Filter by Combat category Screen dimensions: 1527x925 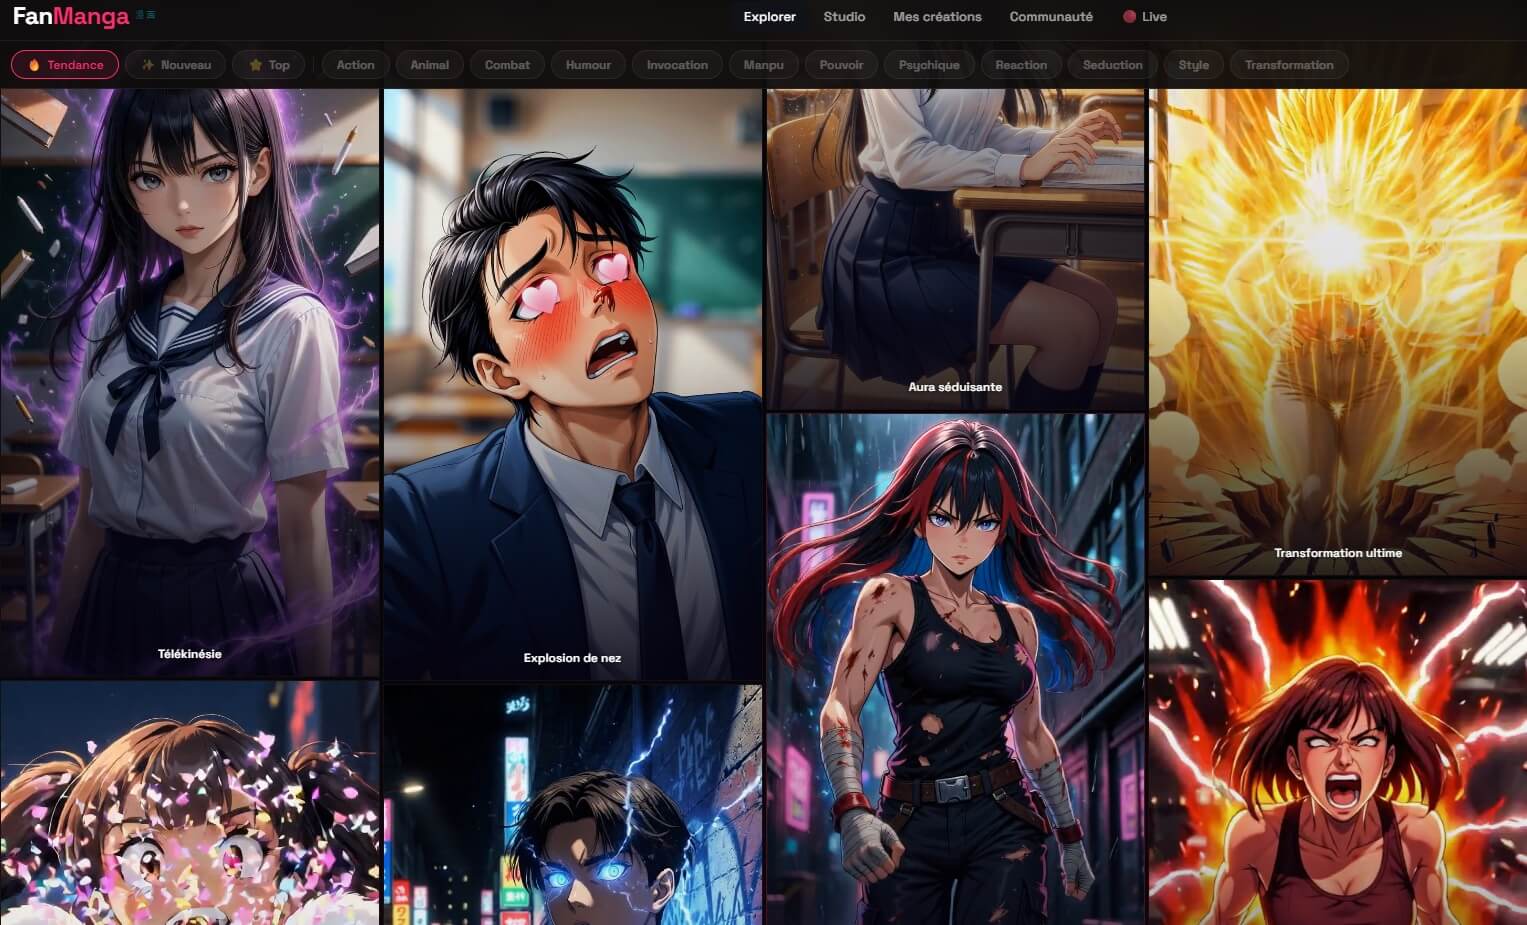click(x=507, y=65)
